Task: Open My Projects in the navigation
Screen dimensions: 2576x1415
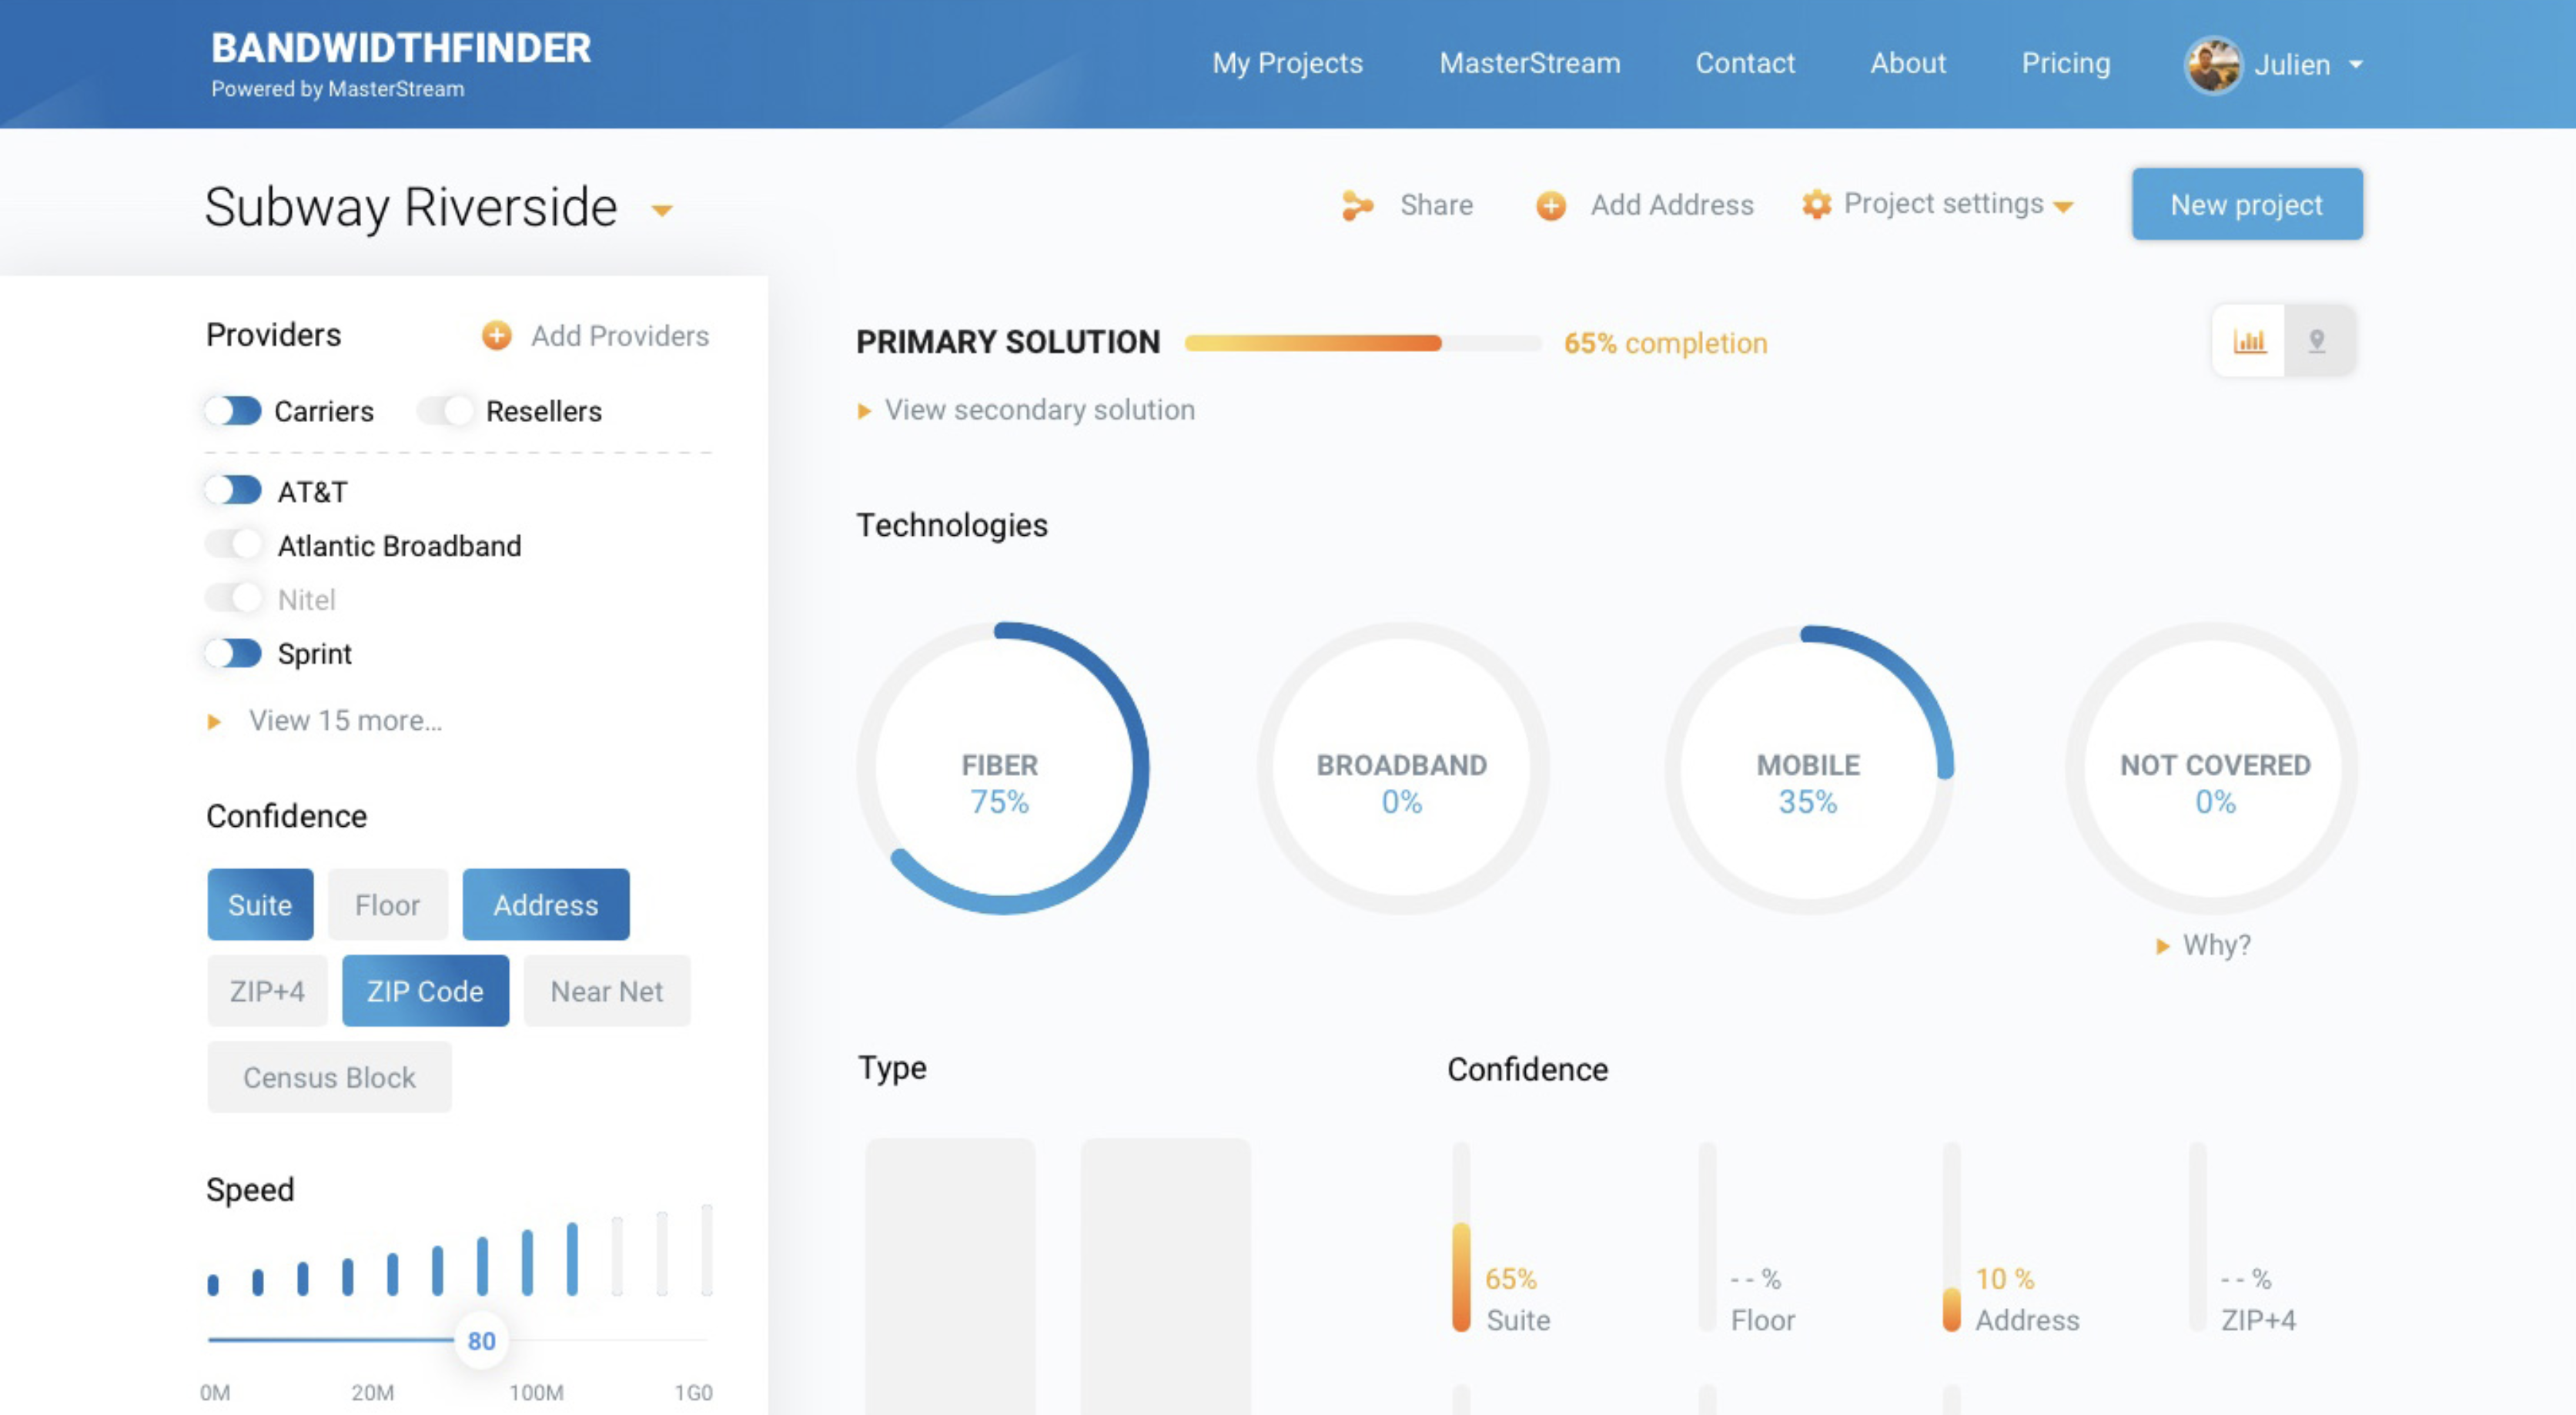Action: [1287, 63]
